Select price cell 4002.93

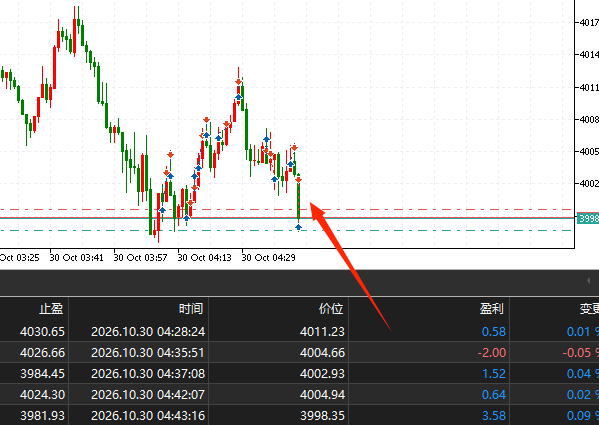pos(322,373)
